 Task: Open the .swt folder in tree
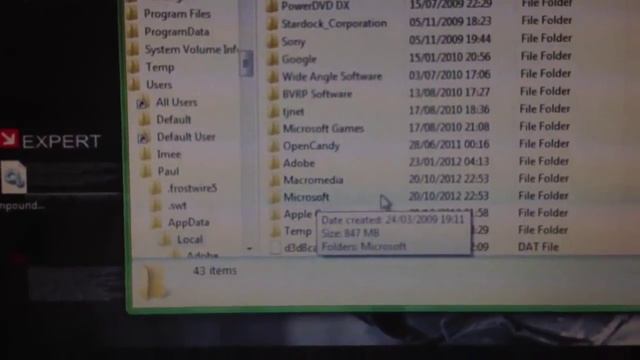click(178, 206)
